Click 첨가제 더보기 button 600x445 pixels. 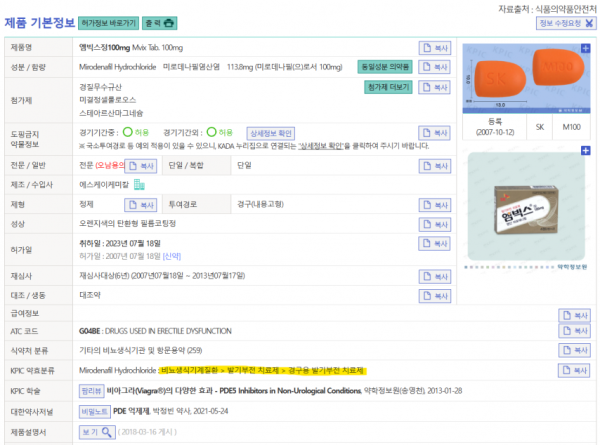point(388,87)
